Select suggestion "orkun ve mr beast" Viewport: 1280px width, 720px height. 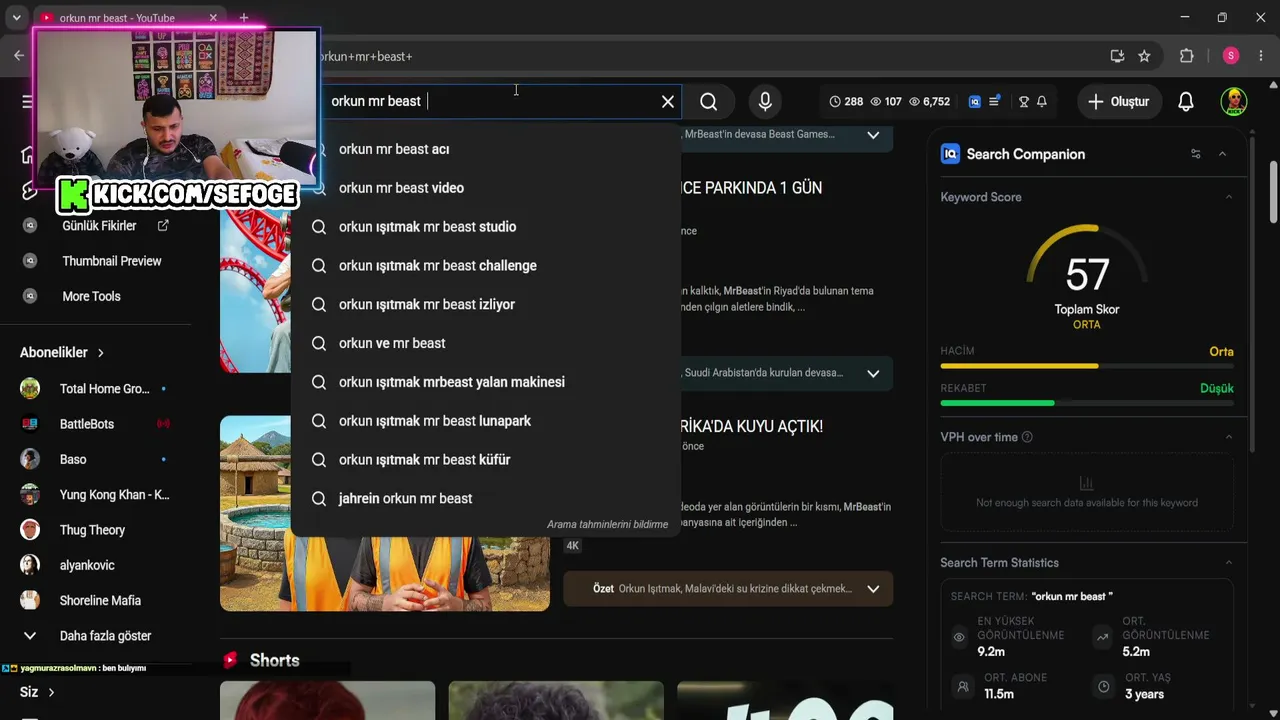click(x=486, y=343)
